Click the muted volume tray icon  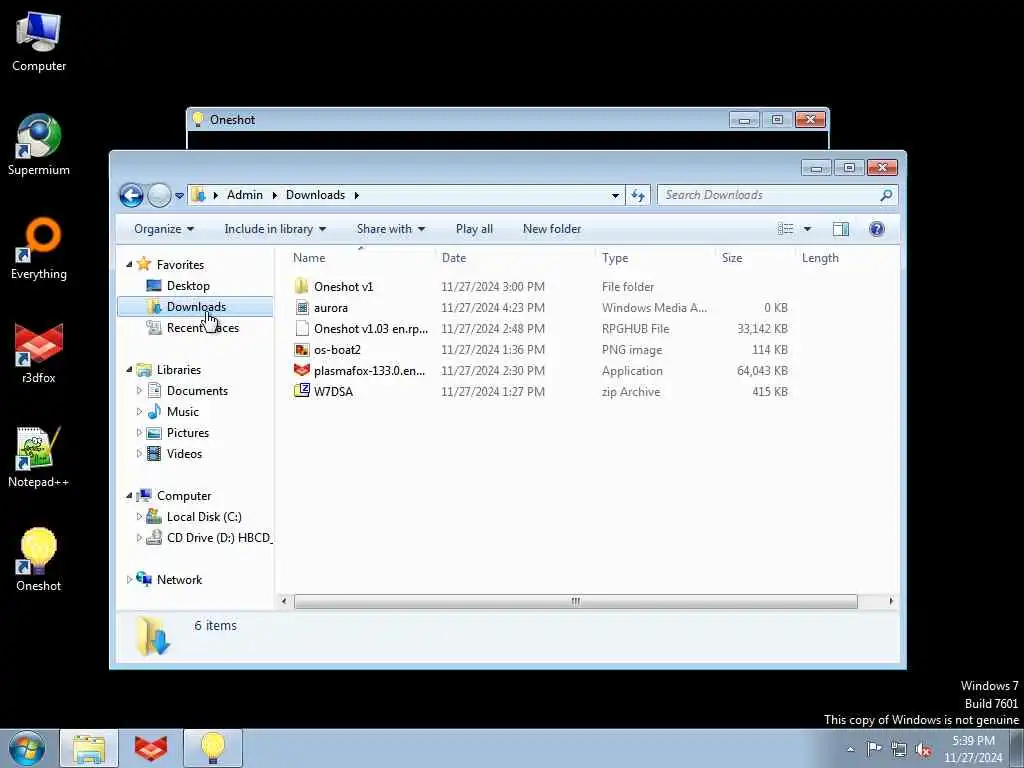point(923,749)
